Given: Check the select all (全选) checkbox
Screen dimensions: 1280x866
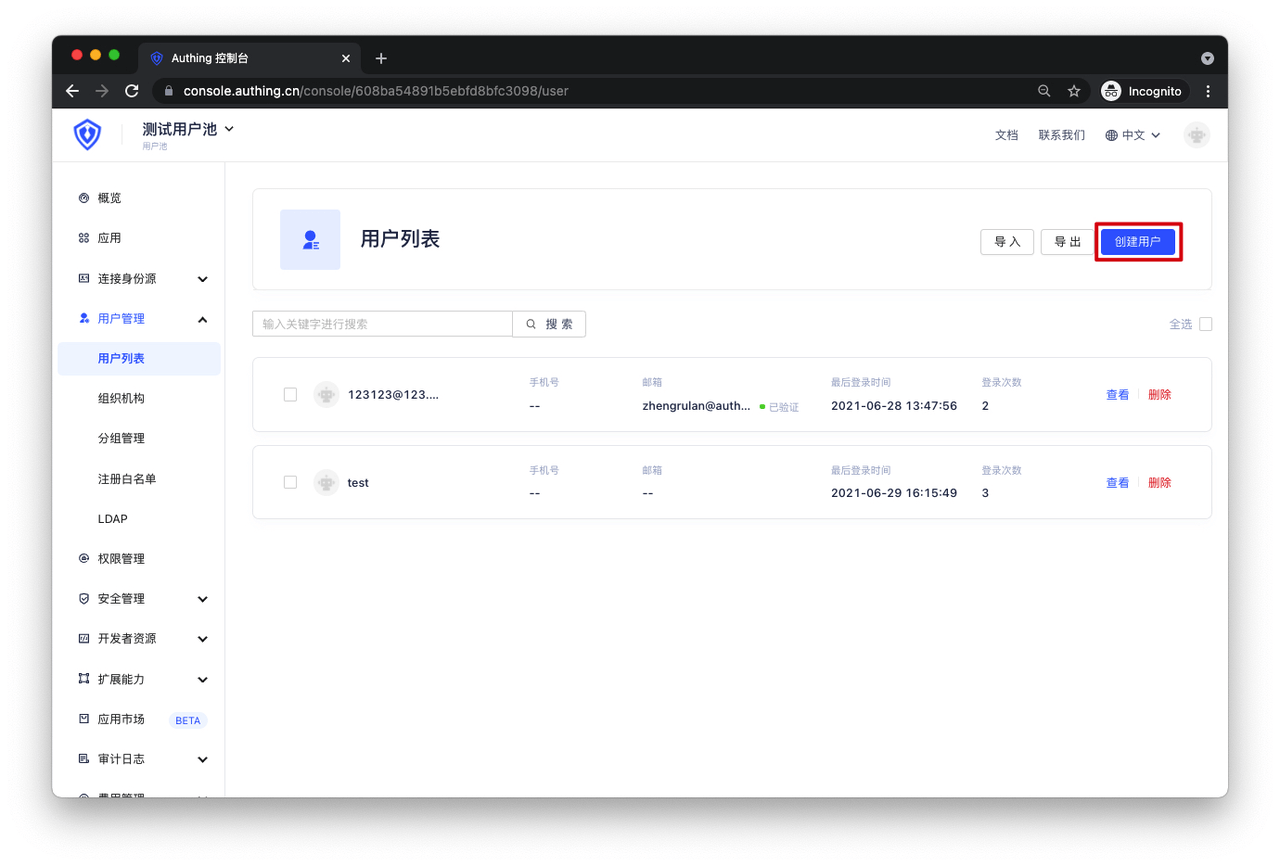Looking at the screenshot, I should tap(1205, 324).
